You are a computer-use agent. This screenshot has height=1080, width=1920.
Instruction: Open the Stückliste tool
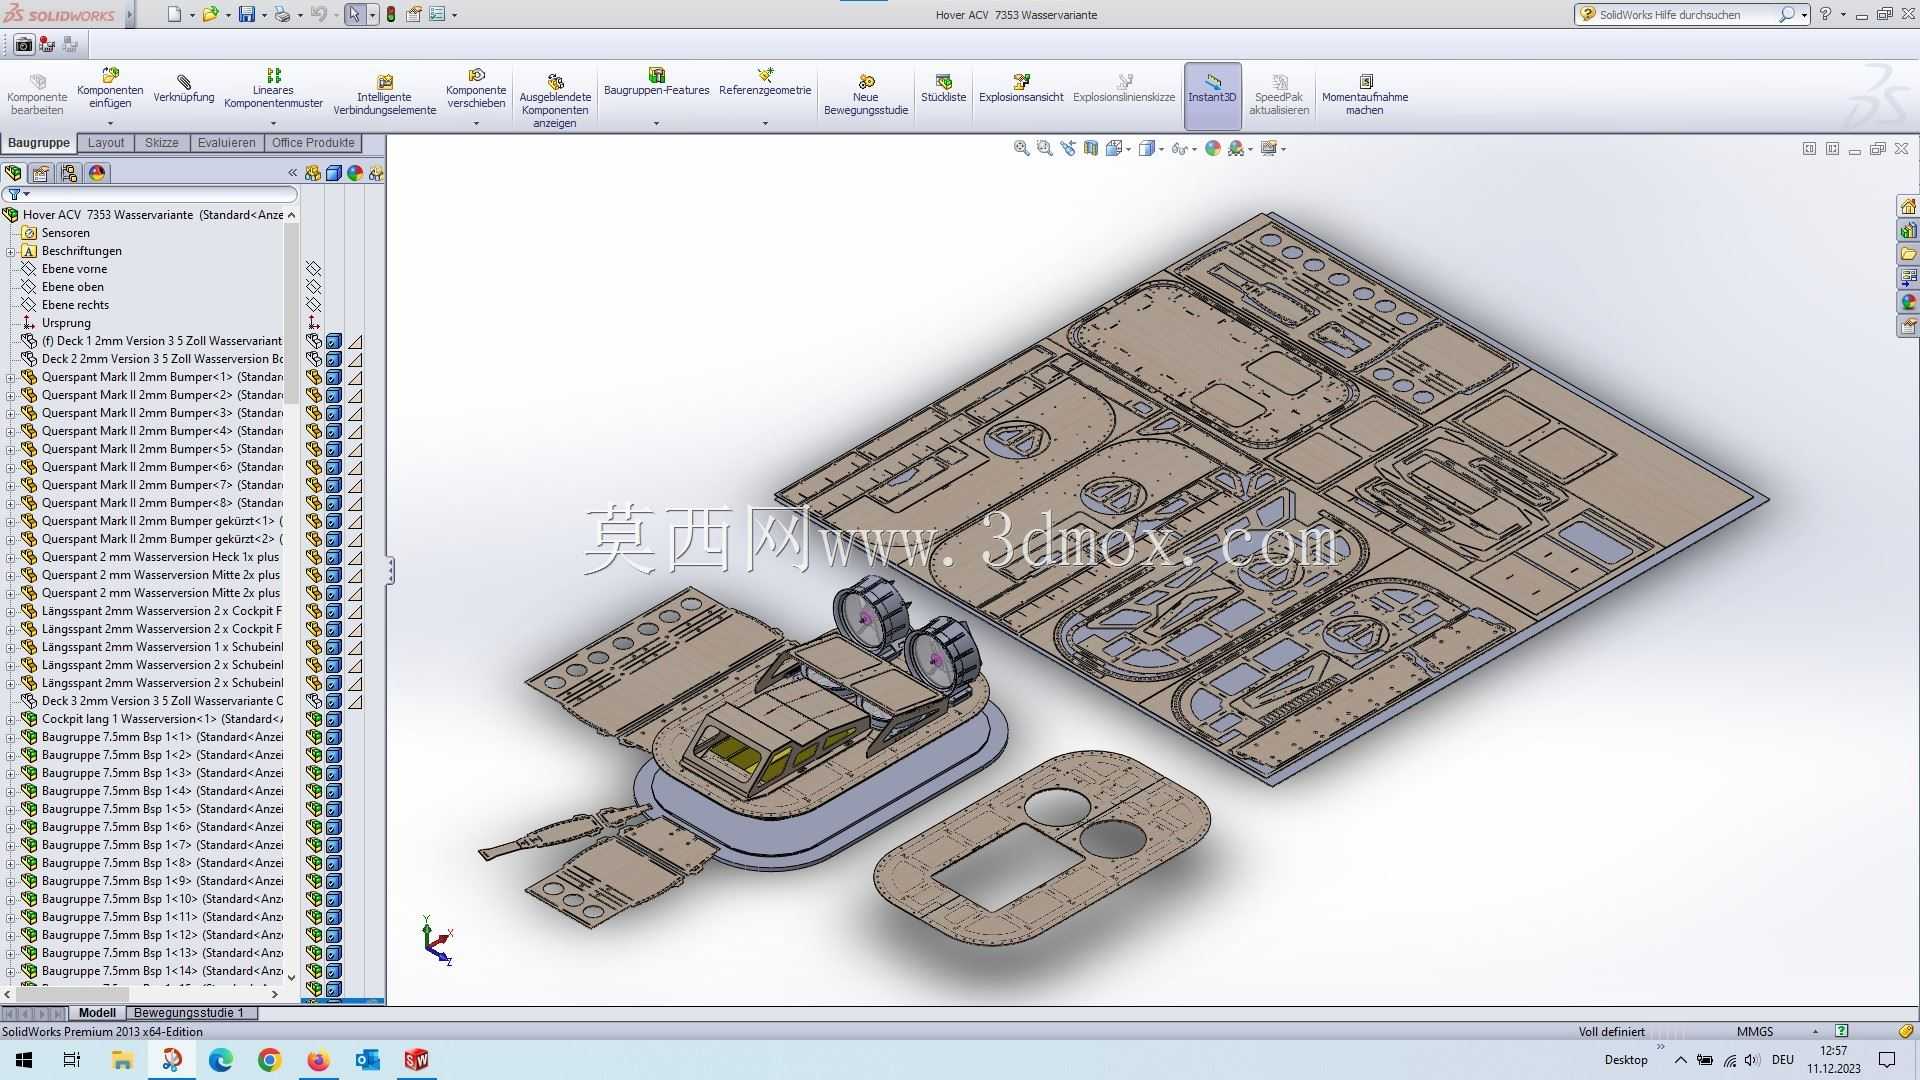pos(943,88)
